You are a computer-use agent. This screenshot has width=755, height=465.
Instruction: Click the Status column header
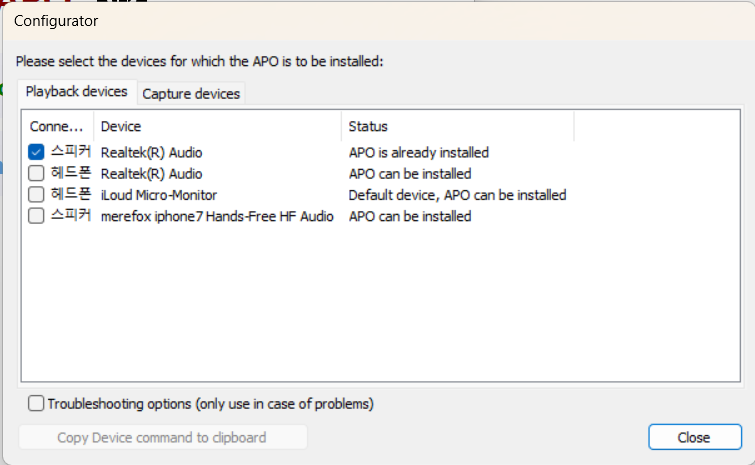[x=457, y=126]
